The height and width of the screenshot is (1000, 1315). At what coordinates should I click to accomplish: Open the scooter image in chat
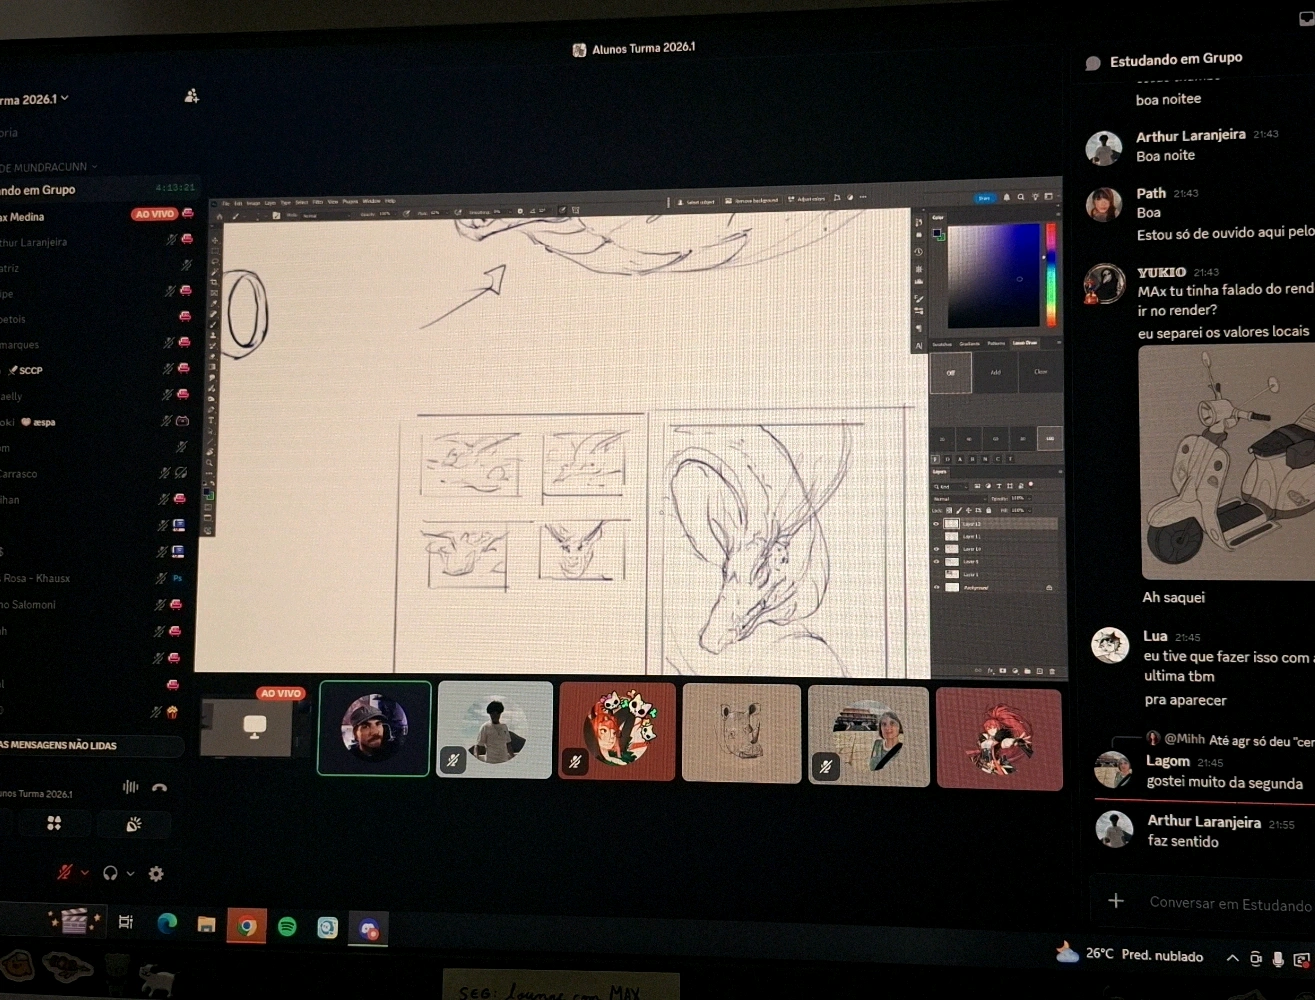pyautogui.click(x=1226, y=462)
